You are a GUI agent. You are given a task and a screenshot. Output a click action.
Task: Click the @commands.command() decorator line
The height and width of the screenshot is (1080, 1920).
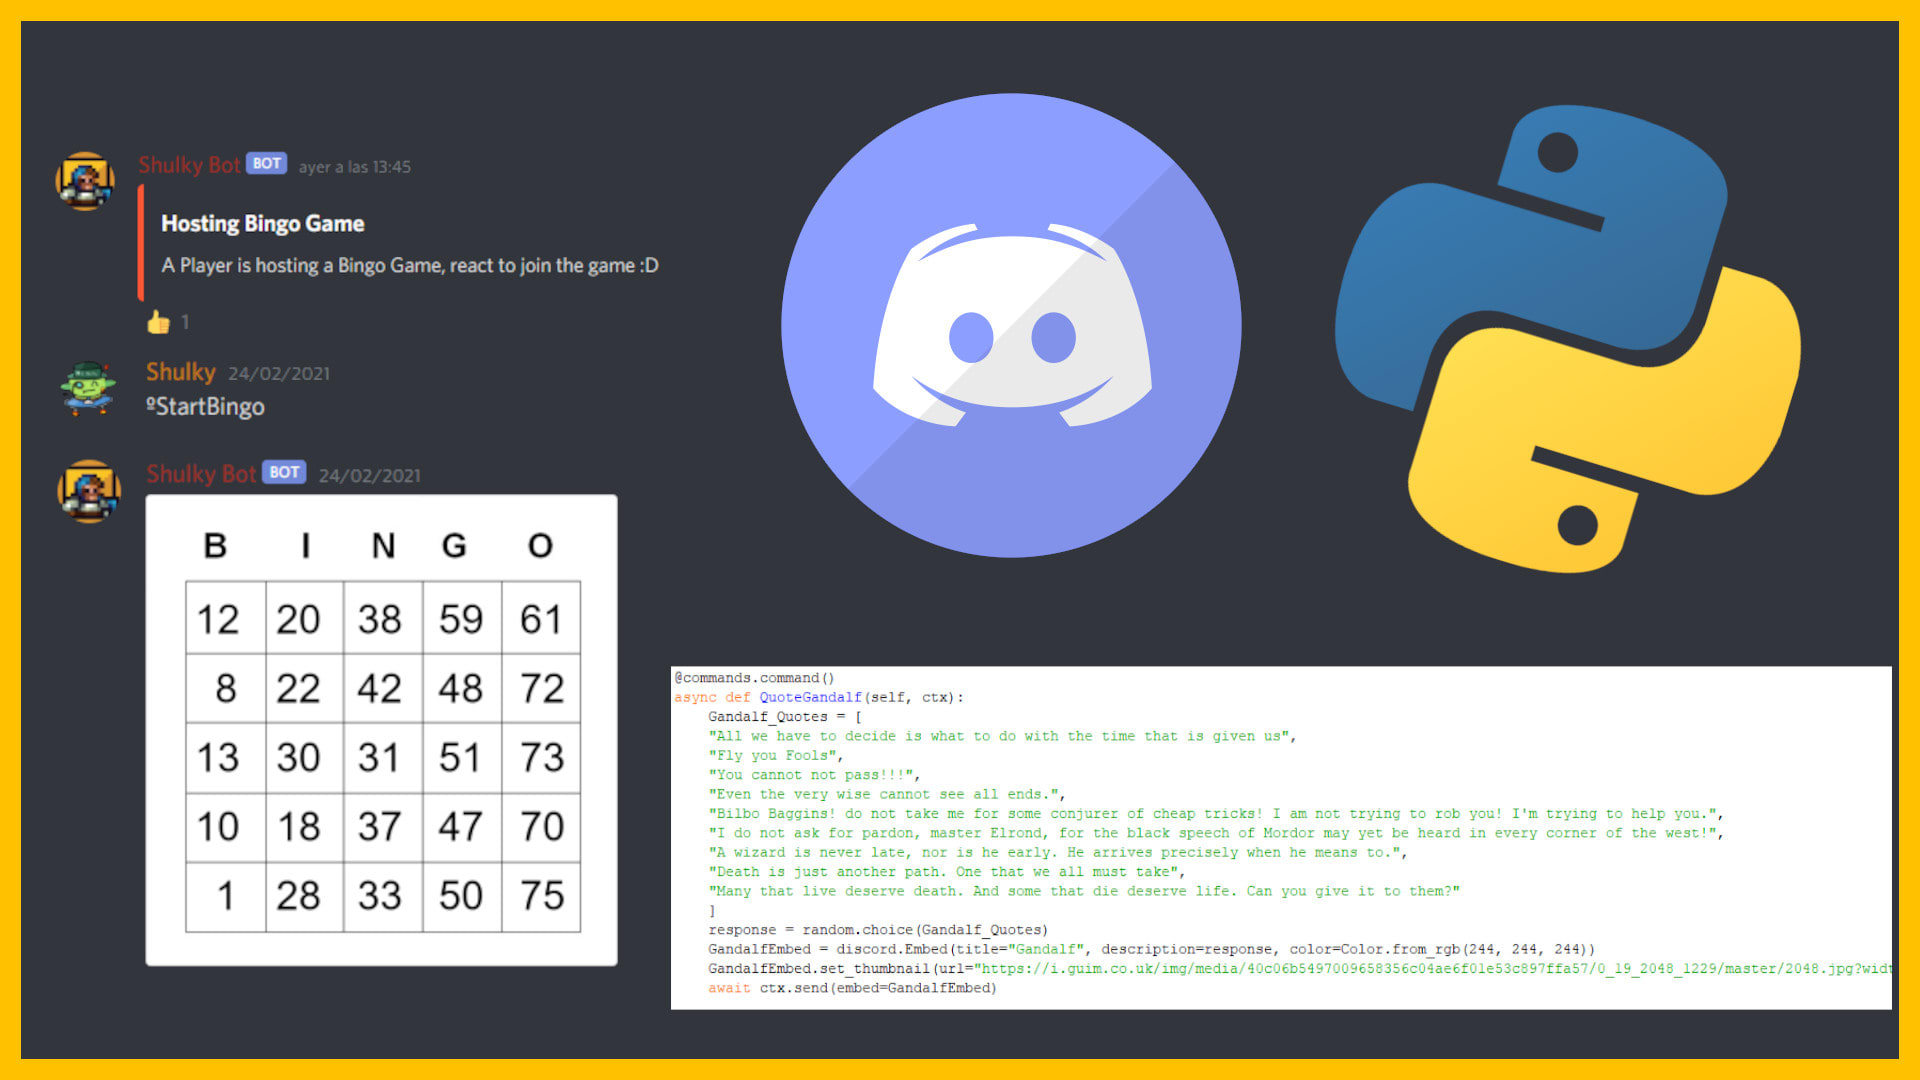pyautogui.click(x=754, y=678)
